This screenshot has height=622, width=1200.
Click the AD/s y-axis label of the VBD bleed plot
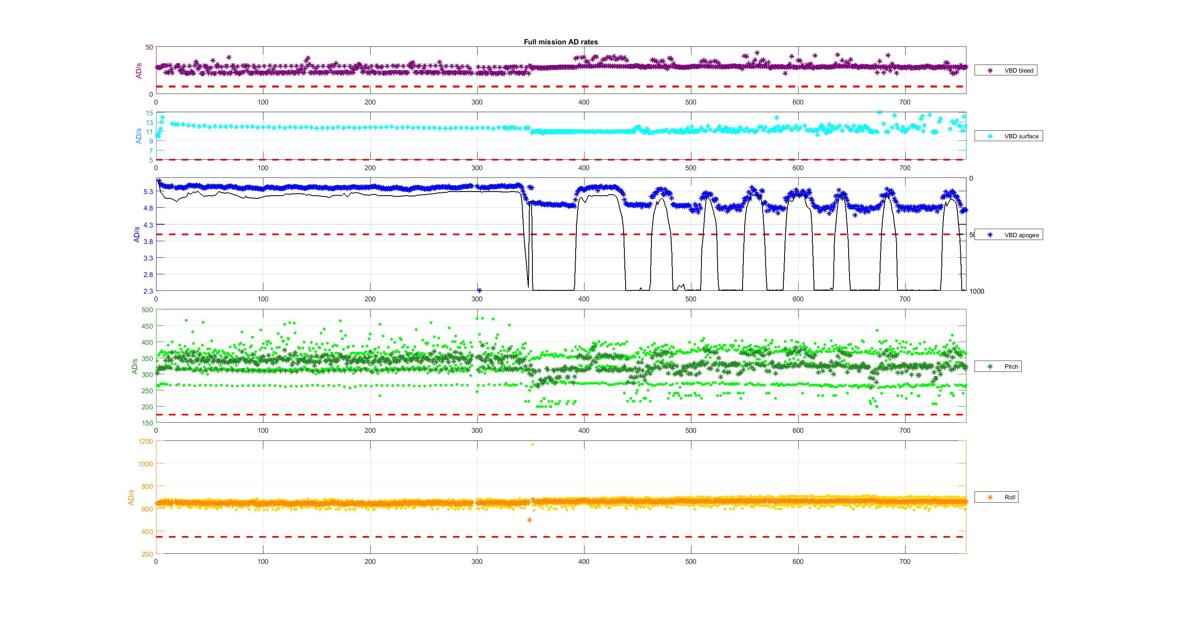click(x=138, y=71)
